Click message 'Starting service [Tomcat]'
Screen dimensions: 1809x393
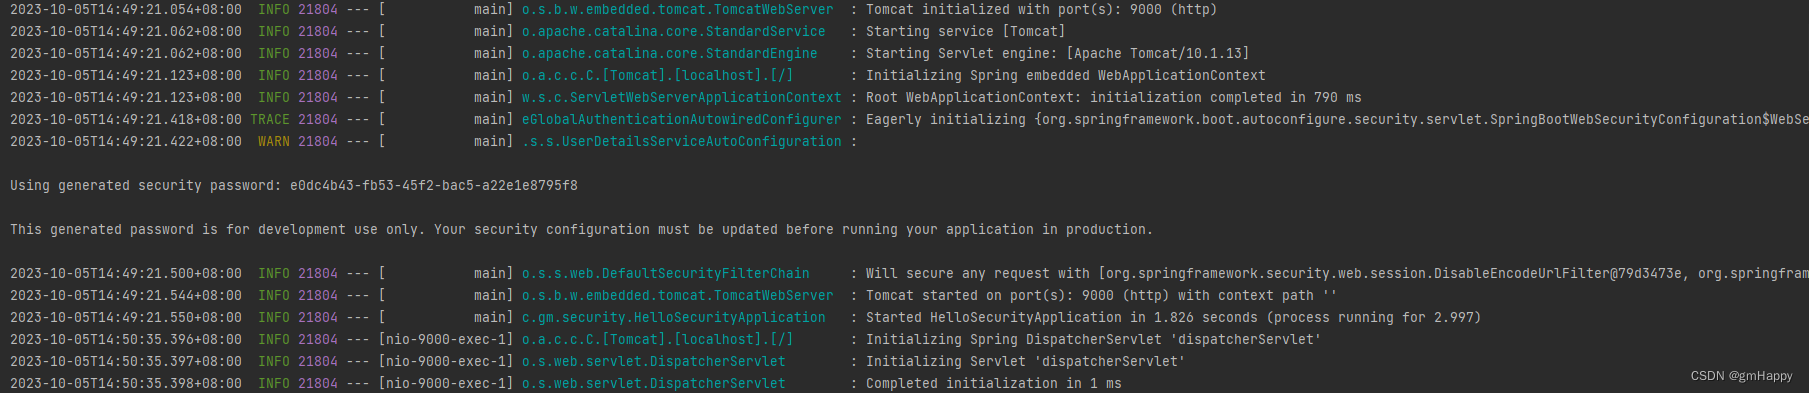pos(965,32)
